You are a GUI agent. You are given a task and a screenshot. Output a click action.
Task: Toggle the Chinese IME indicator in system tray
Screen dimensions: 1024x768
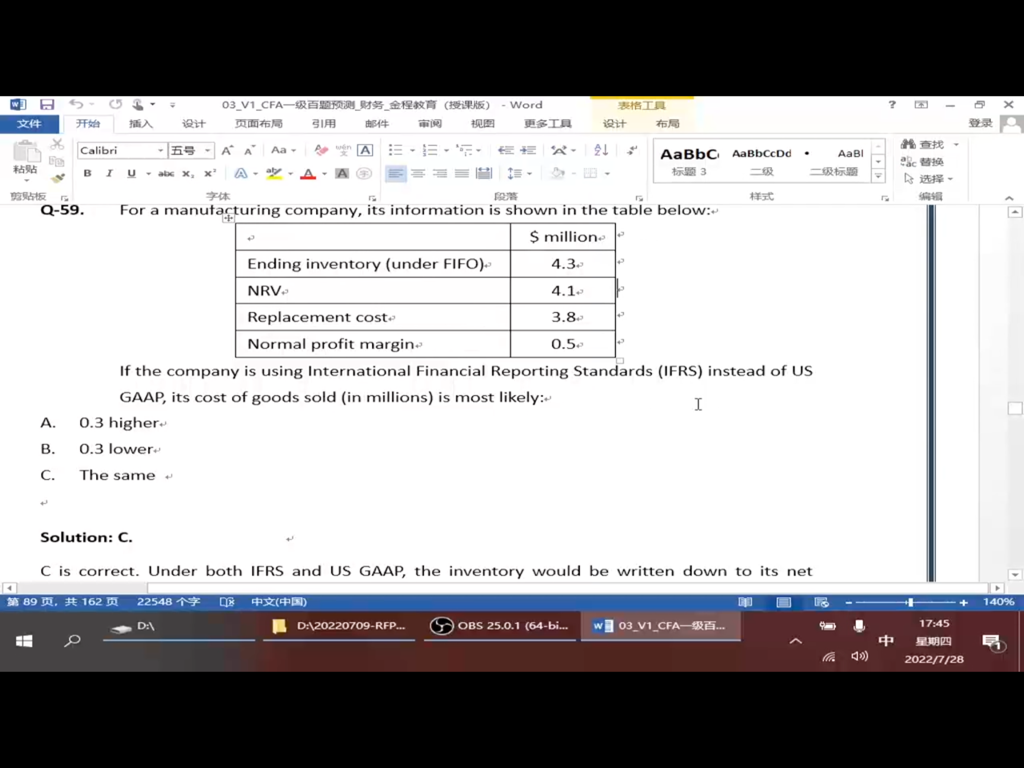click(x=886, y=641)
